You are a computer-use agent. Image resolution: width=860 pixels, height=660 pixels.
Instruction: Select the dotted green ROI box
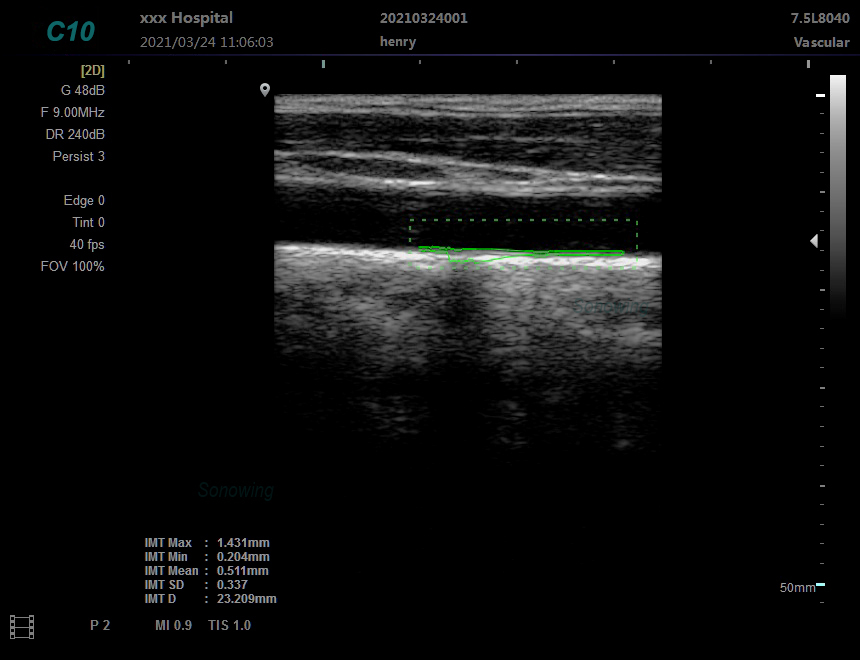(523, 220)
